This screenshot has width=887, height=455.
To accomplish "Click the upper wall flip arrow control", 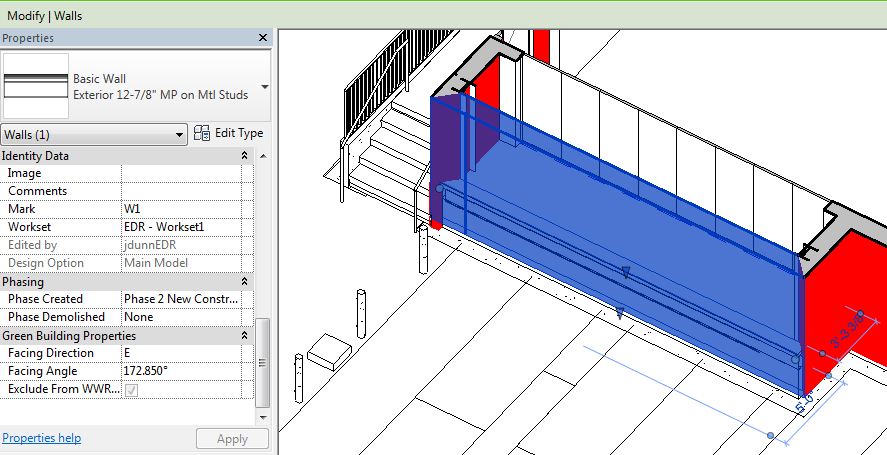I will [x=626, y=272].
